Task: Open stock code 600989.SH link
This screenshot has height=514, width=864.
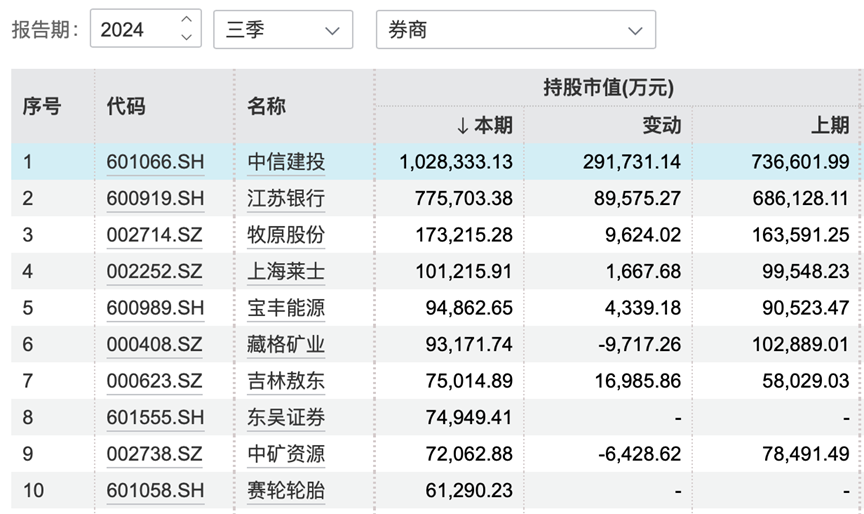Action: point(155,308)
